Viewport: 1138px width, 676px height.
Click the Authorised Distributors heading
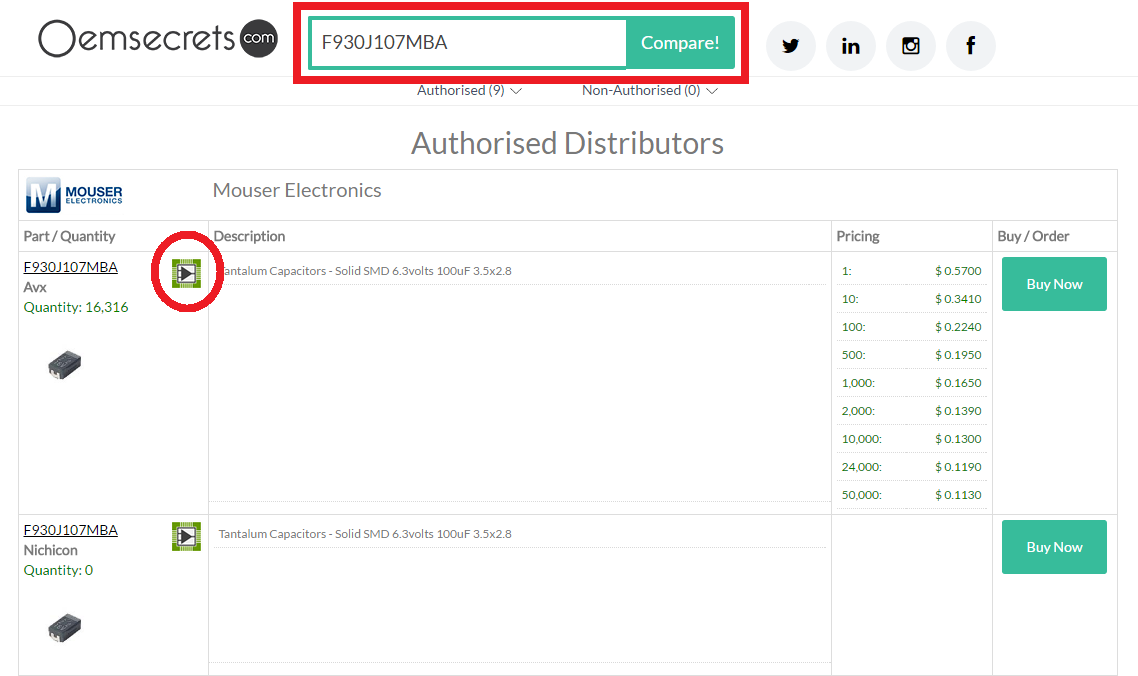(x=568, y=143)
